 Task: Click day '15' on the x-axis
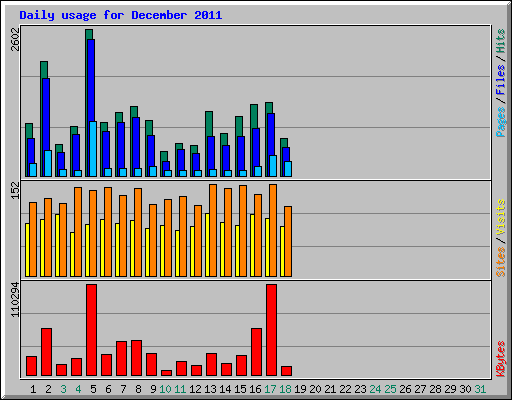click(x=240, y=389)
